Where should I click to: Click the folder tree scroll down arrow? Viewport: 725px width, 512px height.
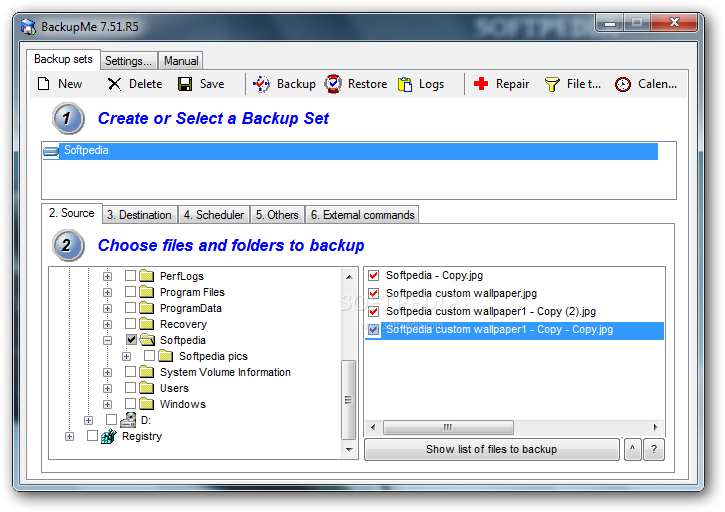tap(349, 449)
